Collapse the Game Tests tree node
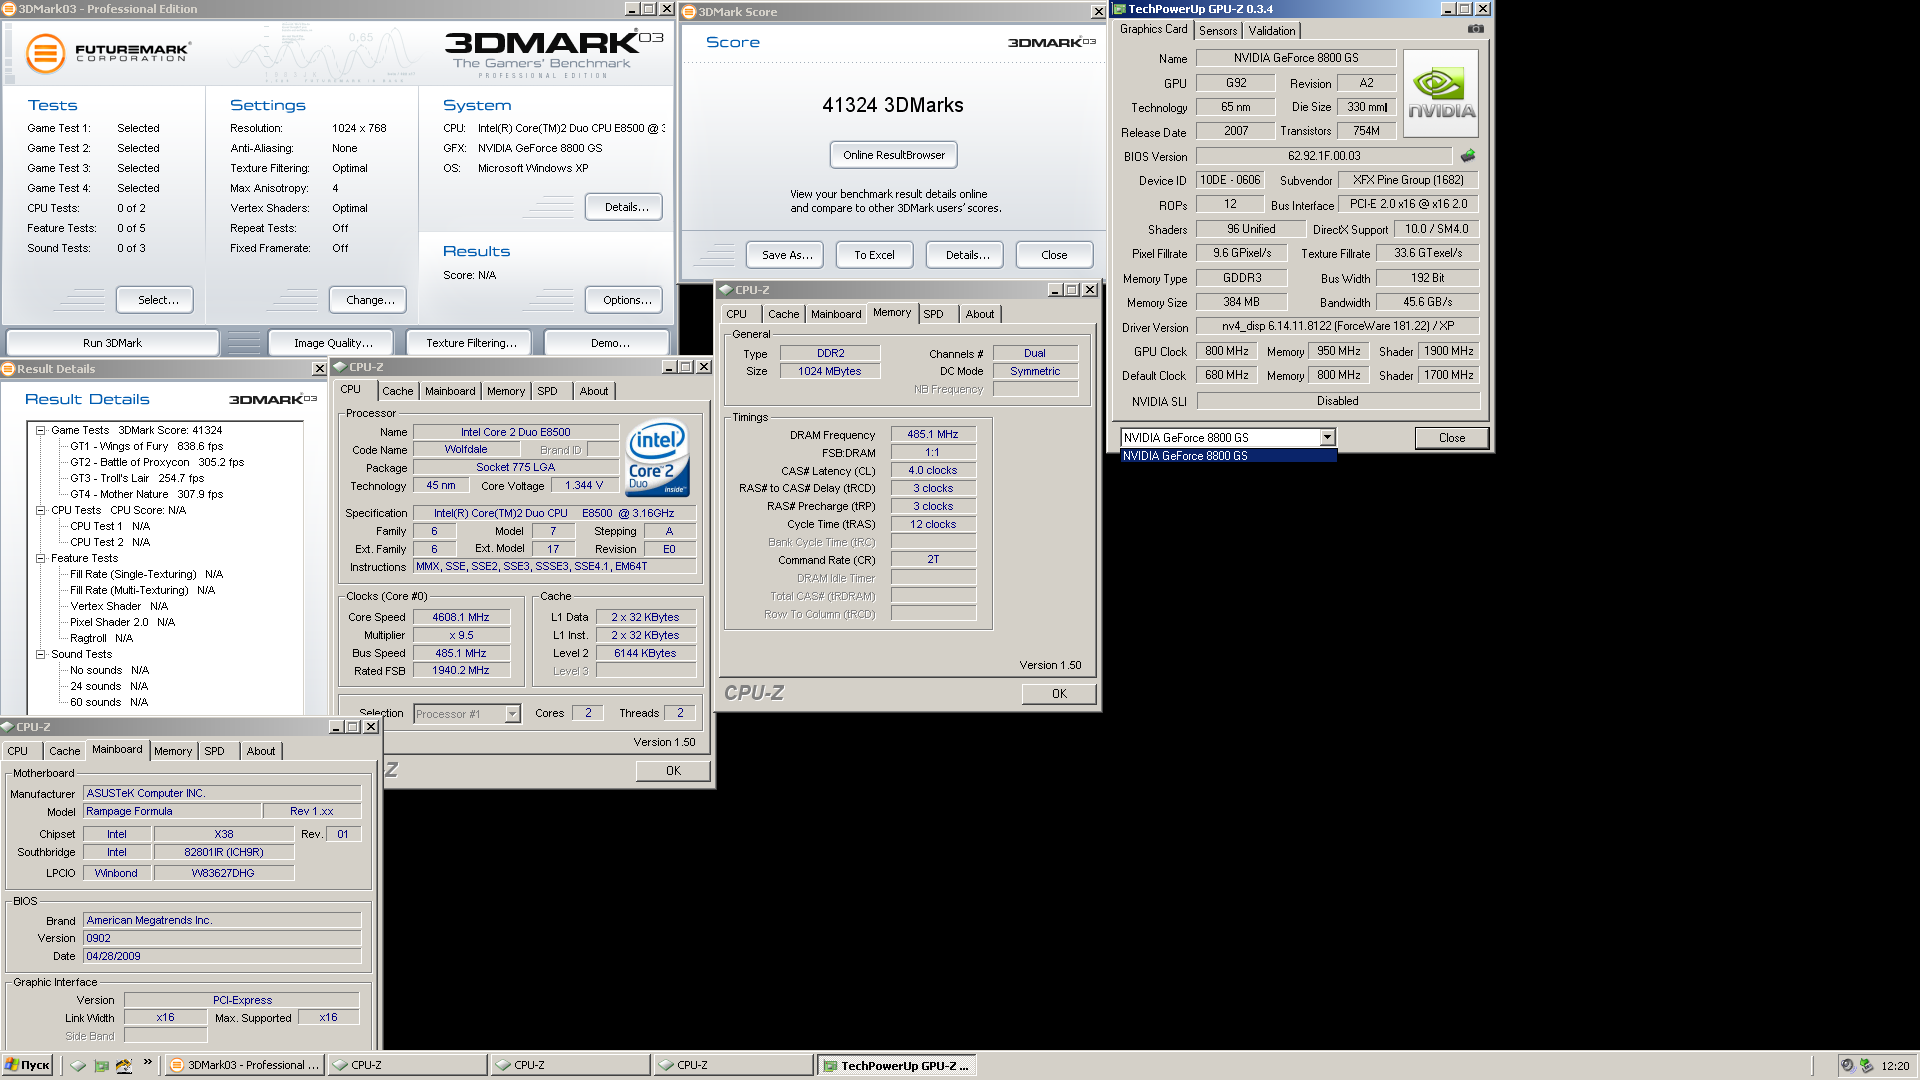 click(41, 430)
